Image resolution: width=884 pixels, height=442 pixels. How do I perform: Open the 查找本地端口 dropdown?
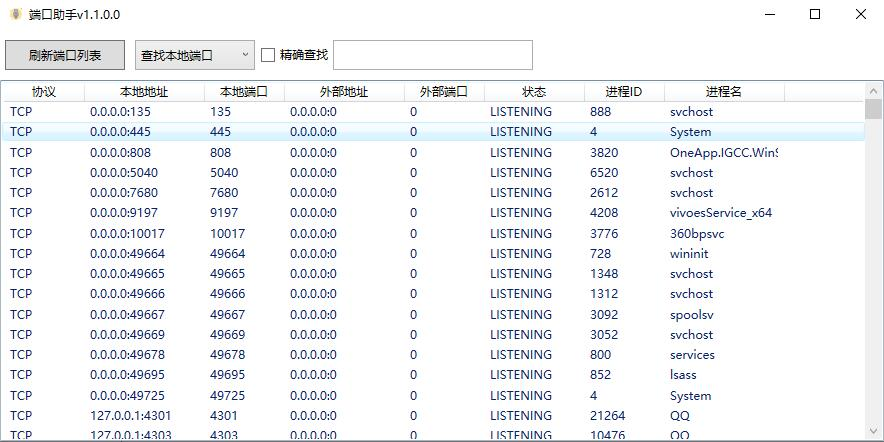pyautogui.click(x=195, y=55)
